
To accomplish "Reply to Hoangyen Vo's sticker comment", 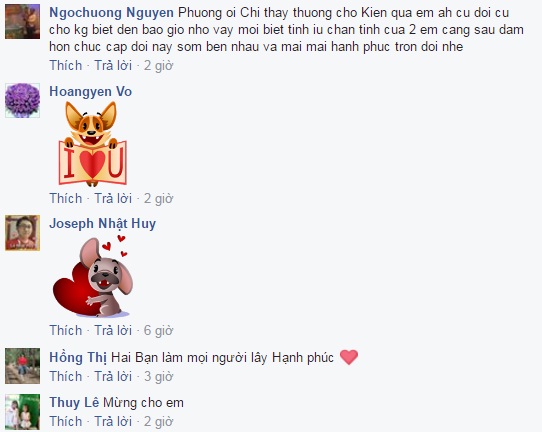I will [113, 198].
